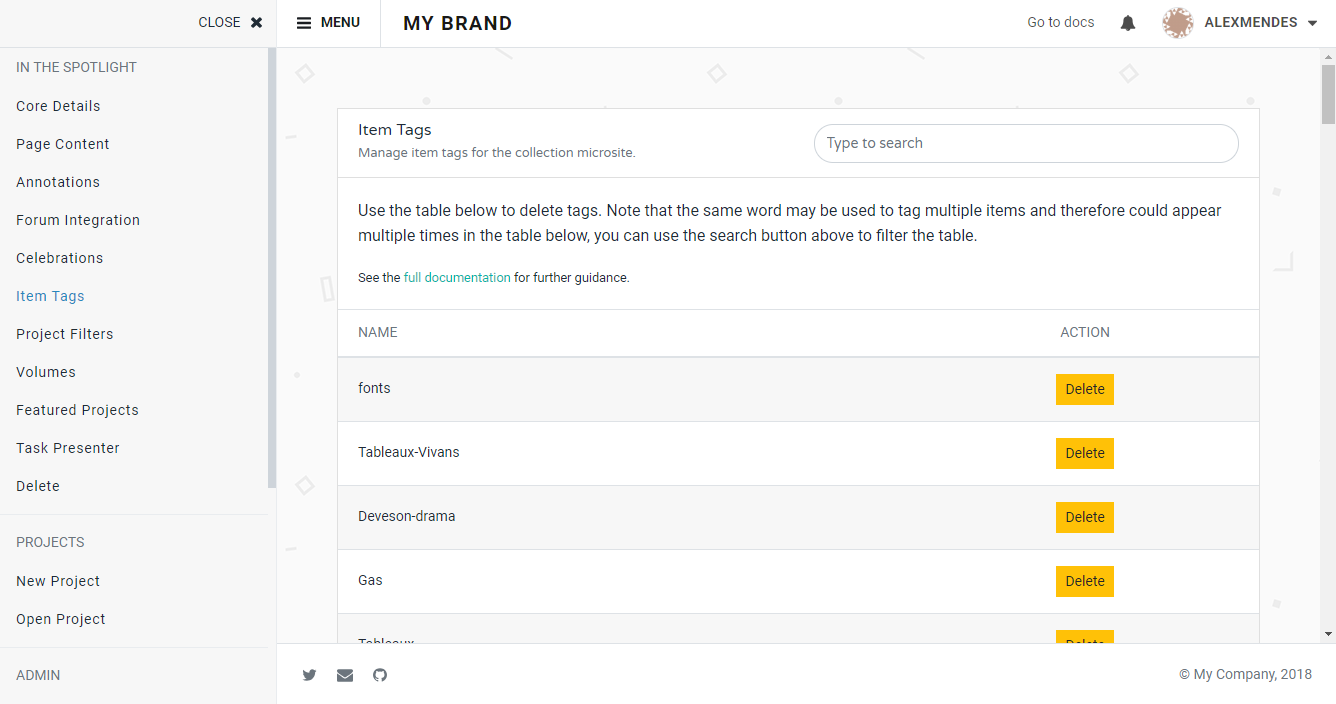The width and height of the screenshot is (1336, 704).
Task: Click the CLOSE X icon on sidebar
Action: [256, 21]
